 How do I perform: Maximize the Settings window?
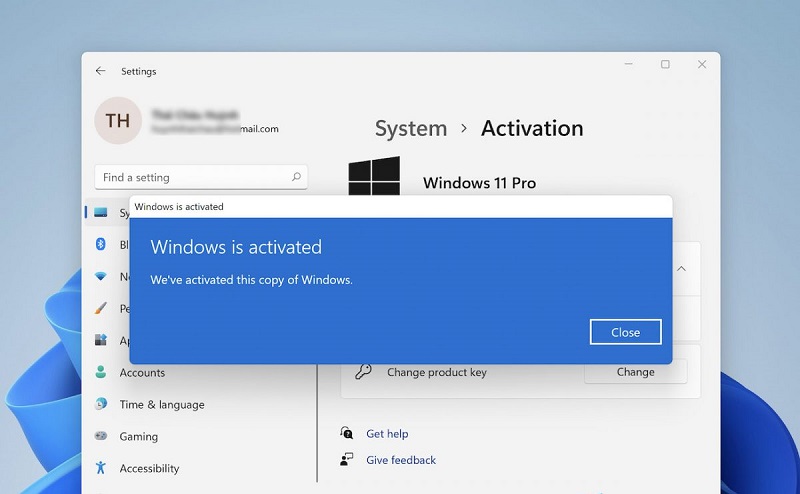[665, 64]
